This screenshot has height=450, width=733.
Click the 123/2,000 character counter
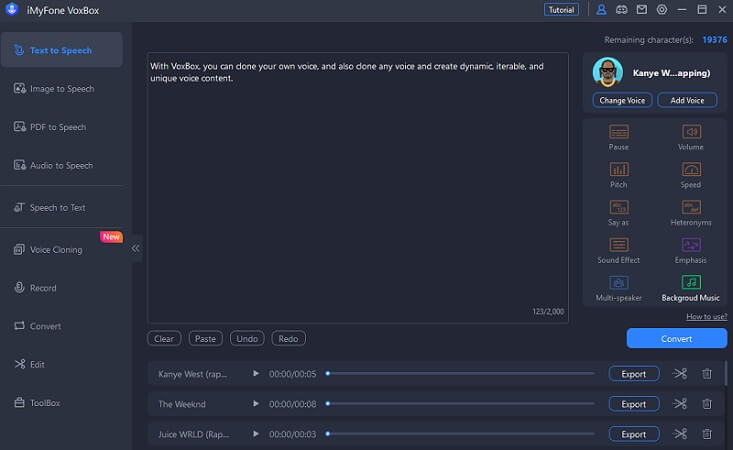(x=548, y=312)
